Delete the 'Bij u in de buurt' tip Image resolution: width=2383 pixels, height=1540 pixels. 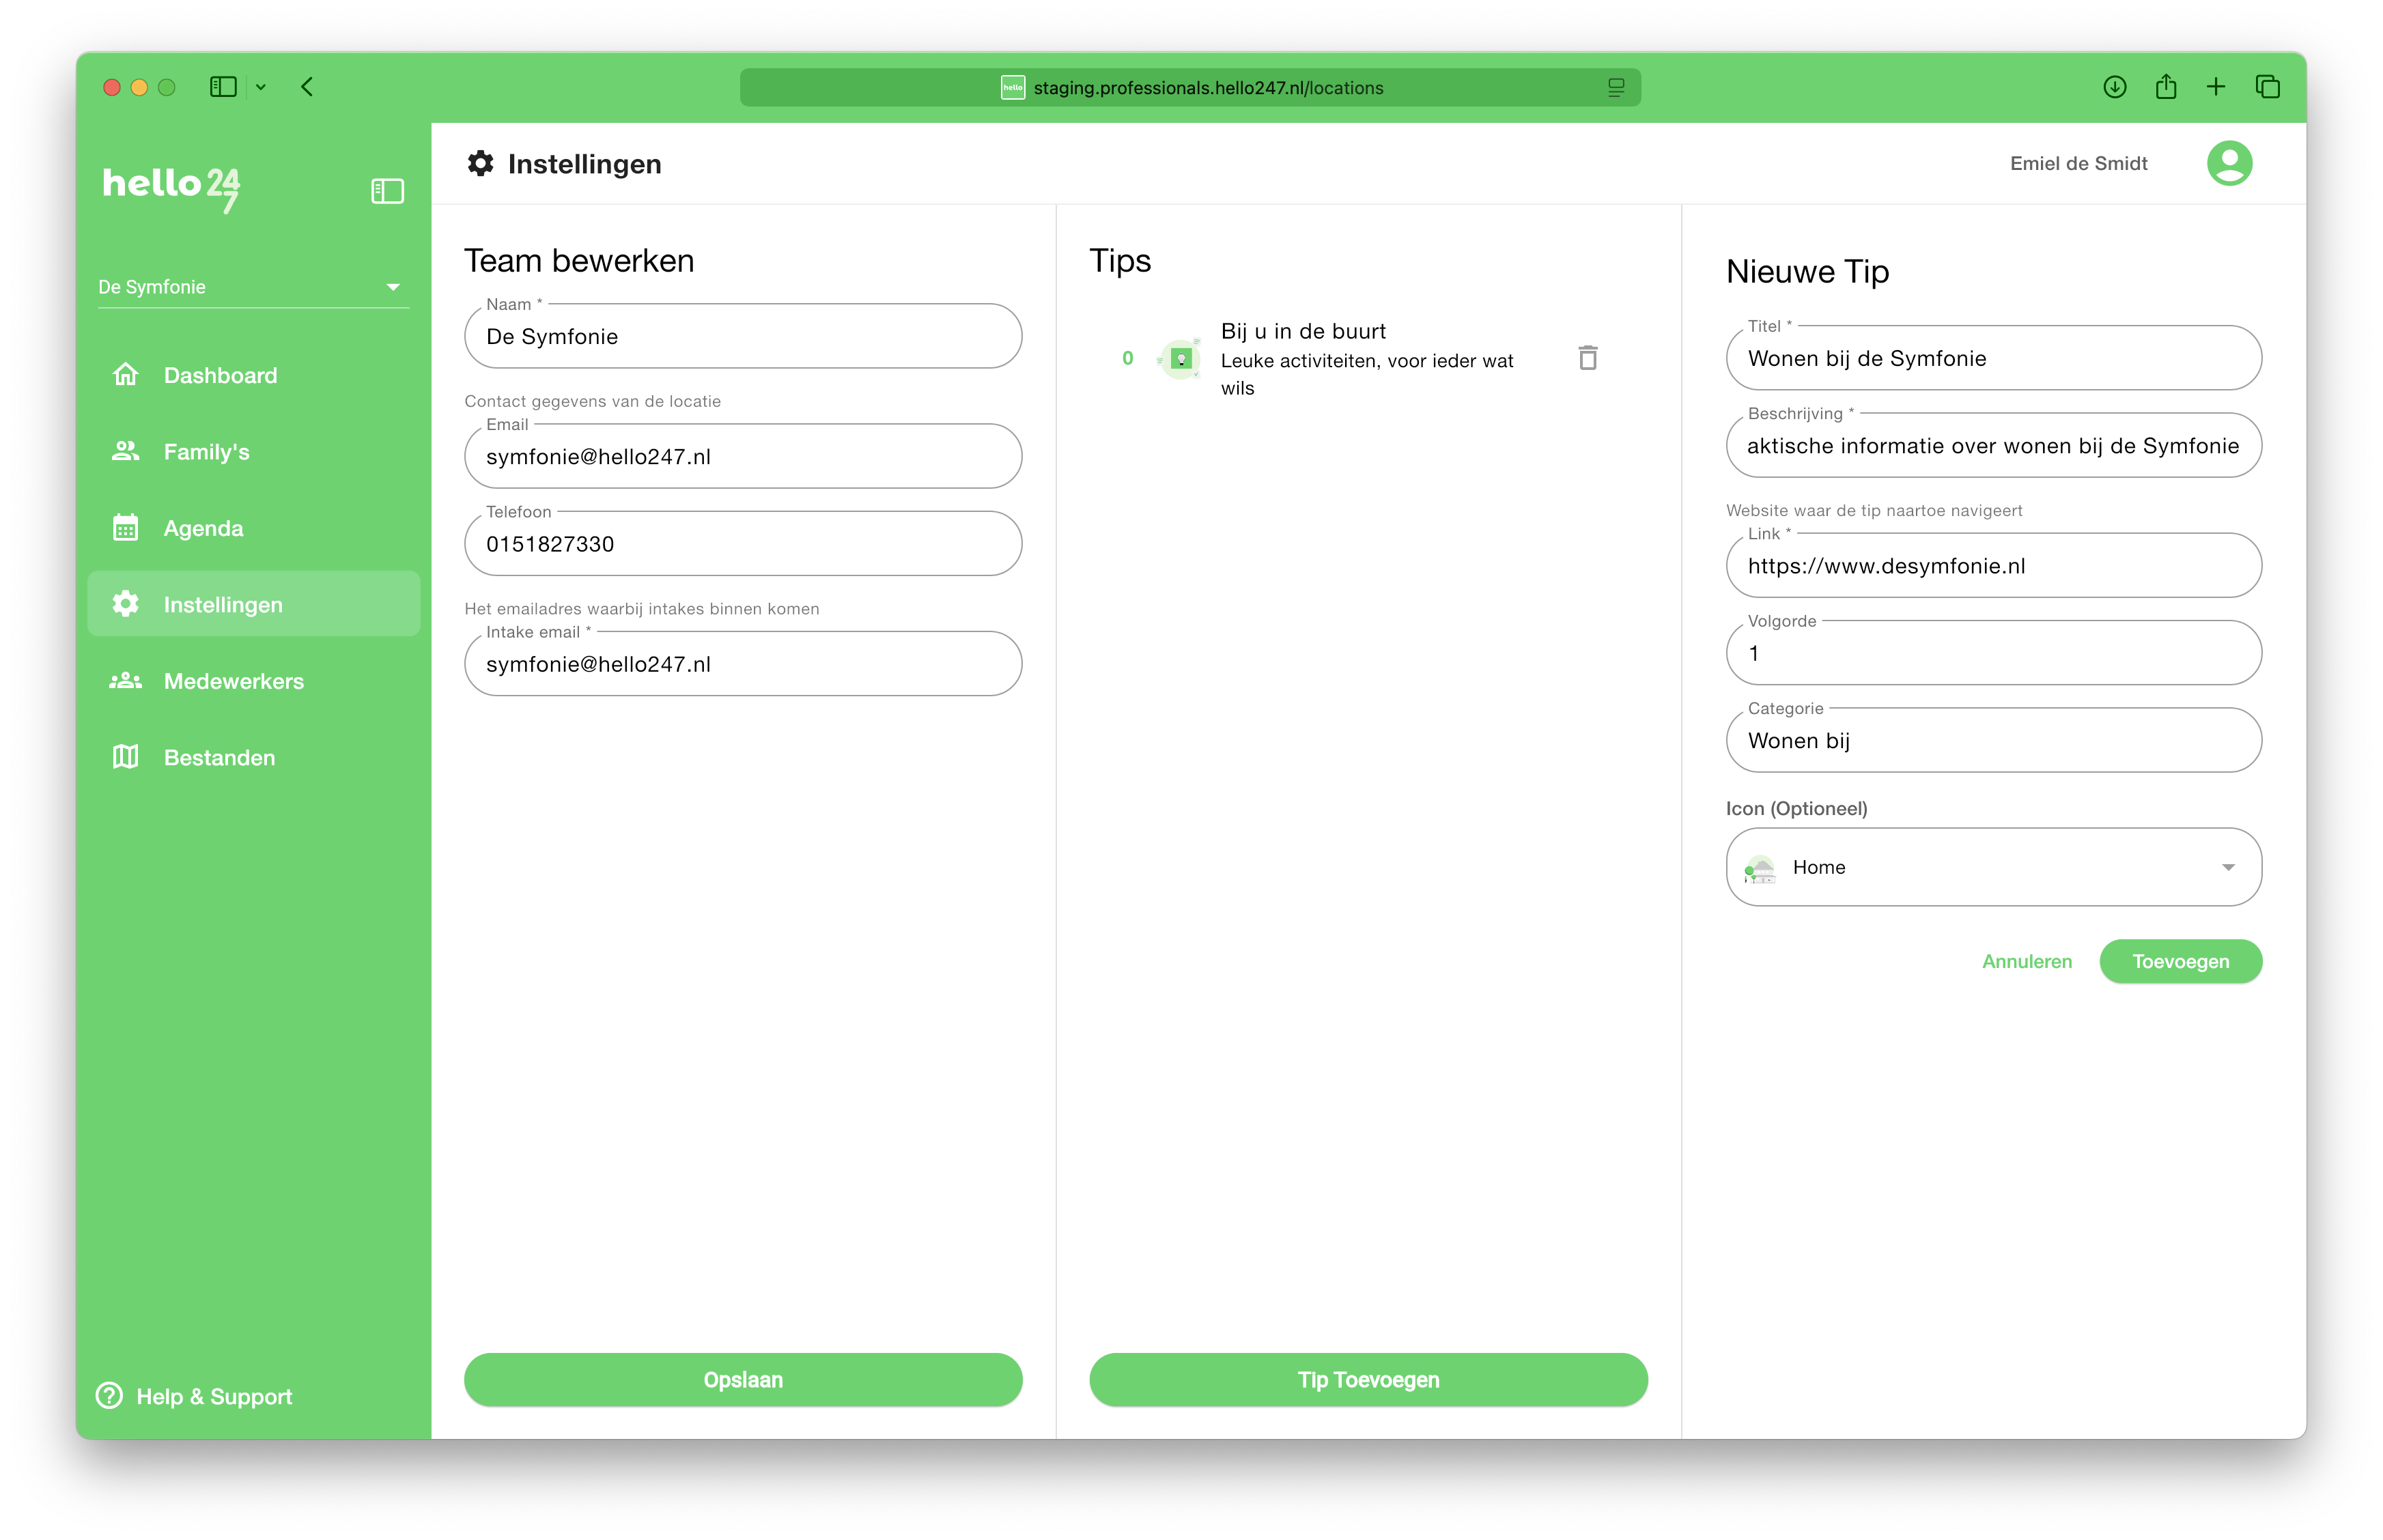pos(1587,358)
